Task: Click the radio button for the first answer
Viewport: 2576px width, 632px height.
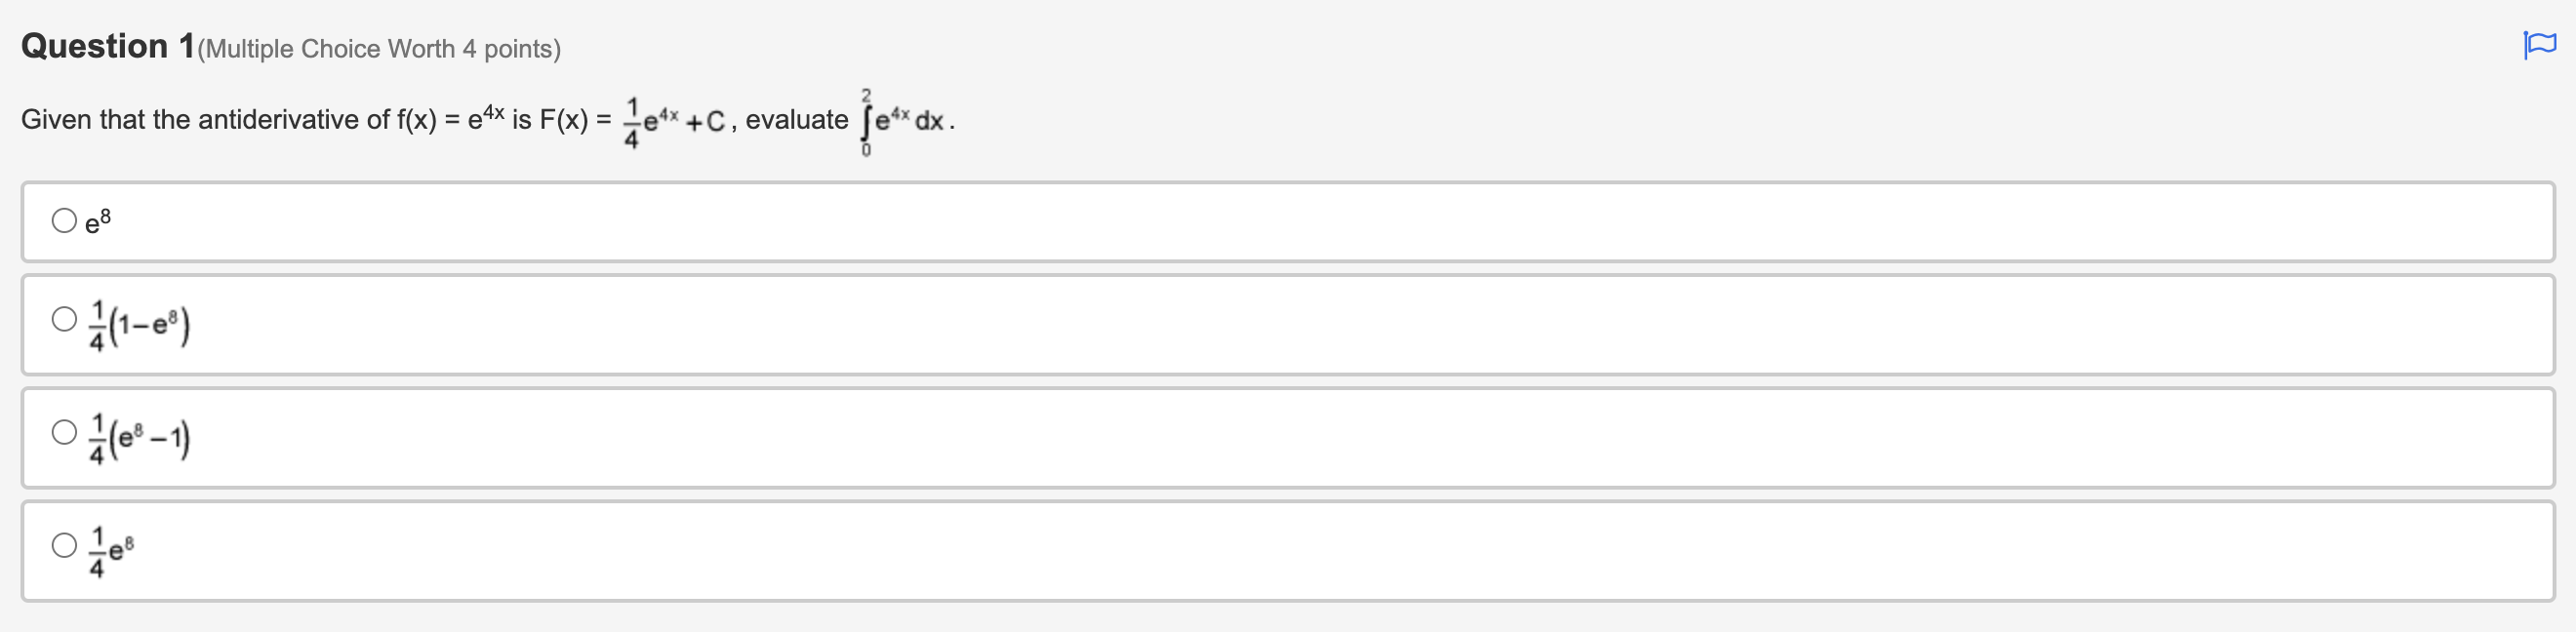Action: [x=62, y=219]
